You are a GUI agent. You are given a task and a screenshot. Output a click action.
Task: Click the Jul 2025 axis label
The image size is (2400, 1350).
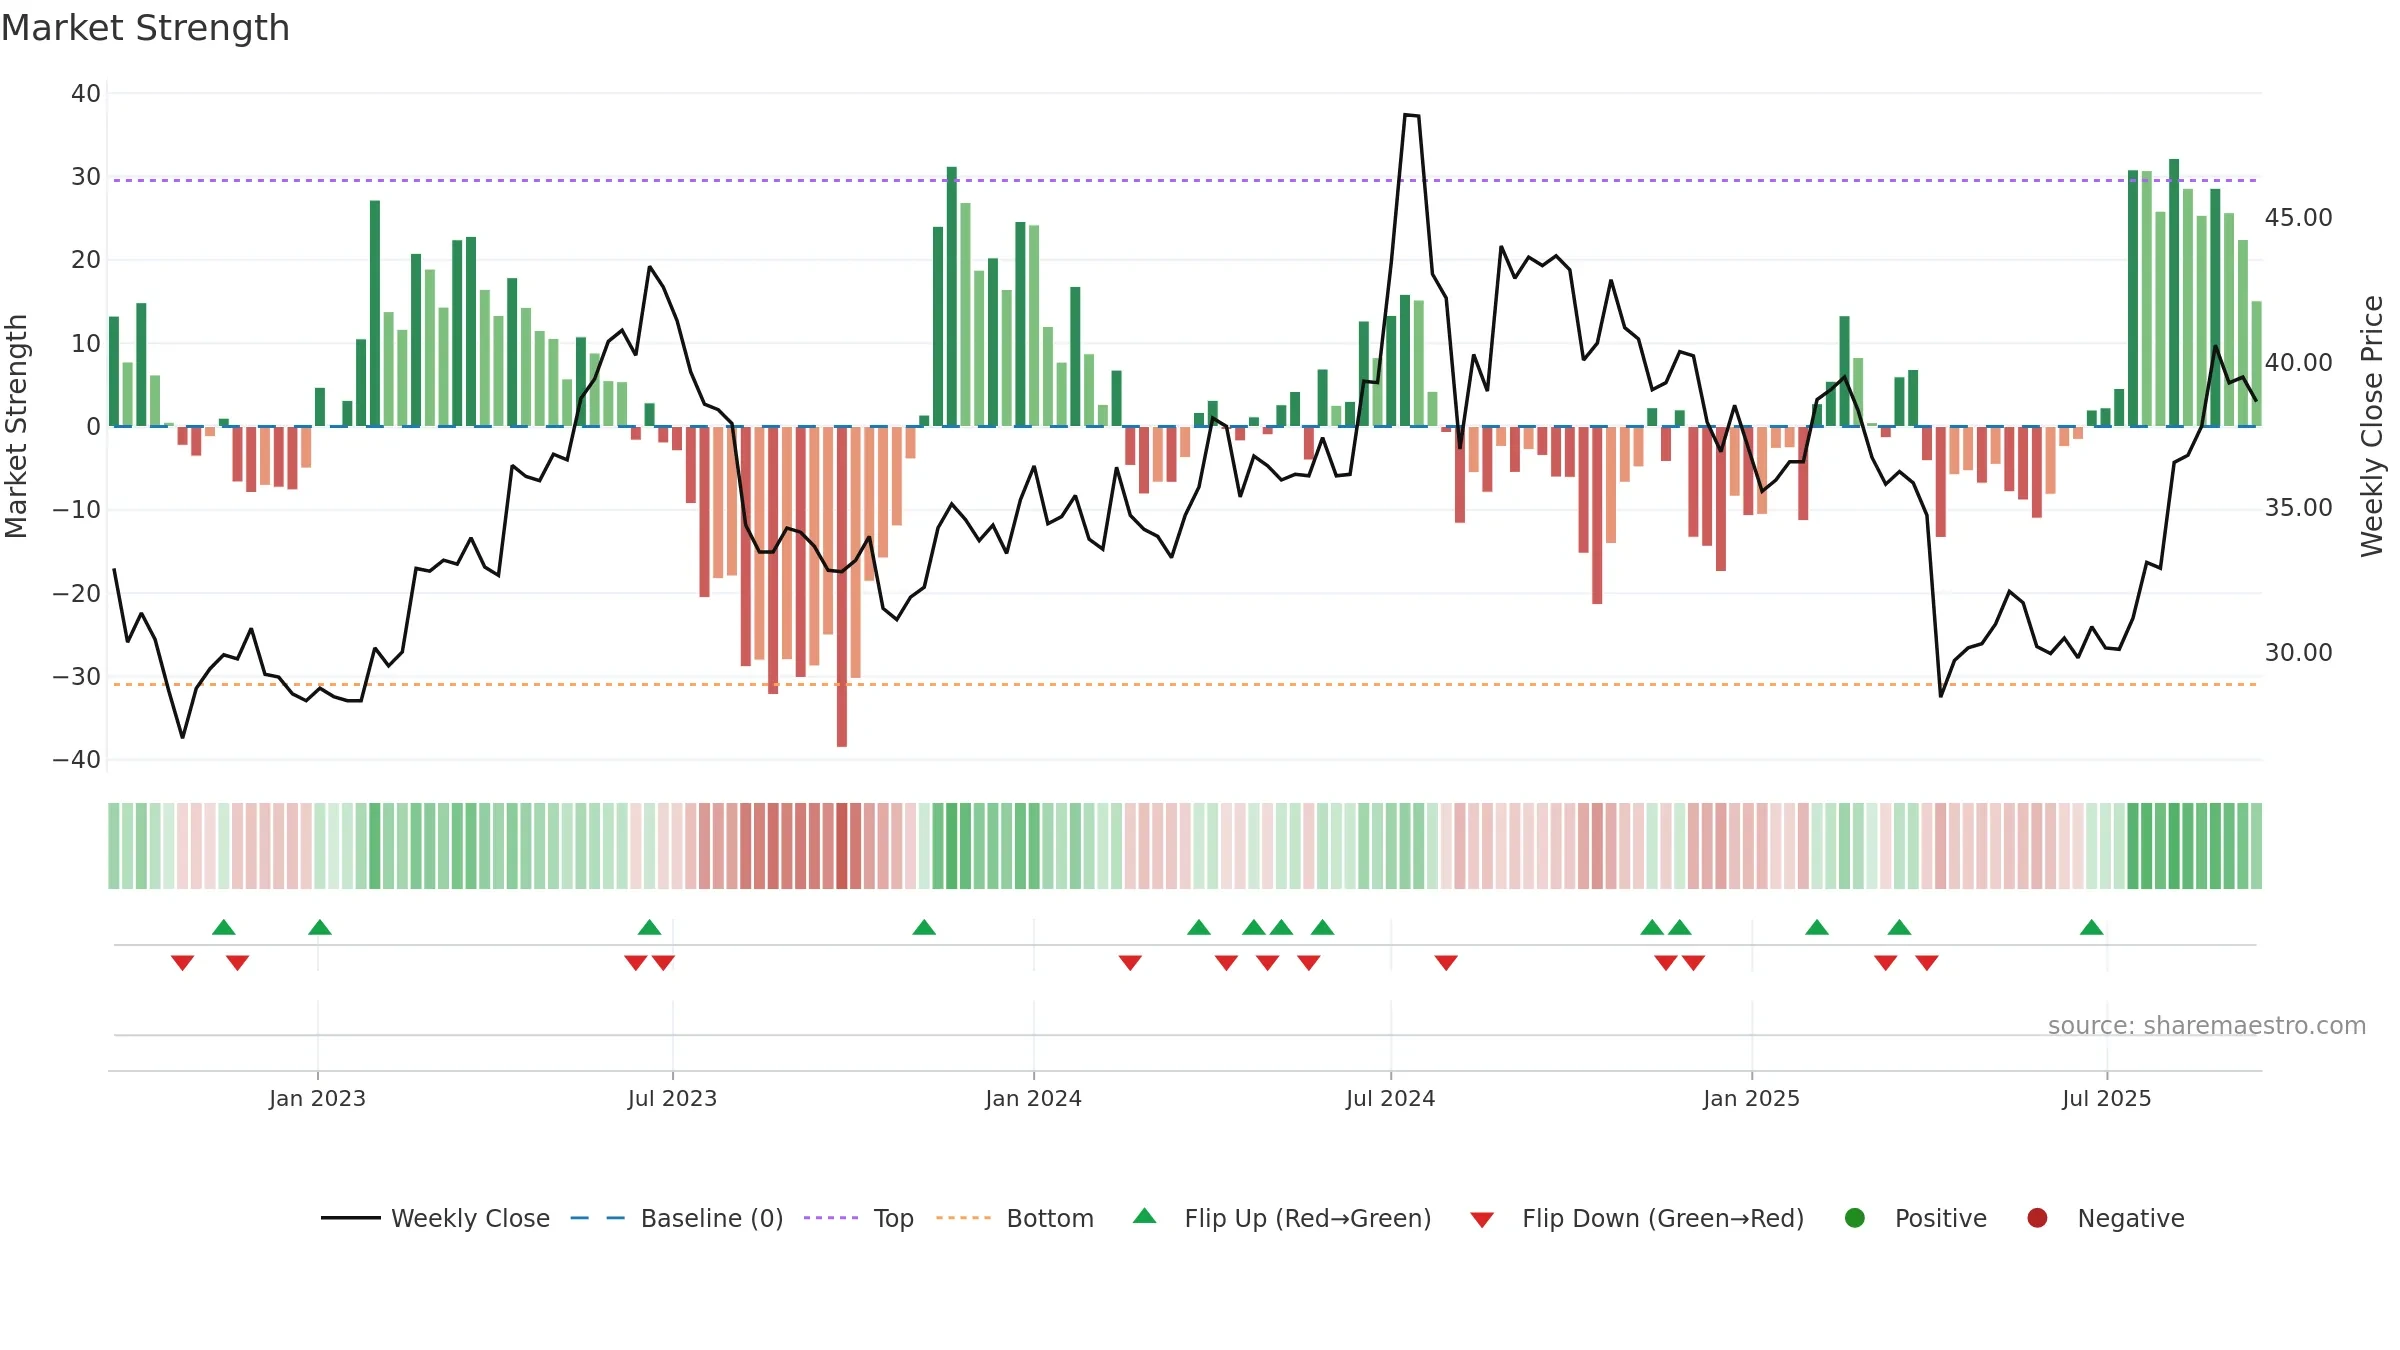tap(2106, 1099)
